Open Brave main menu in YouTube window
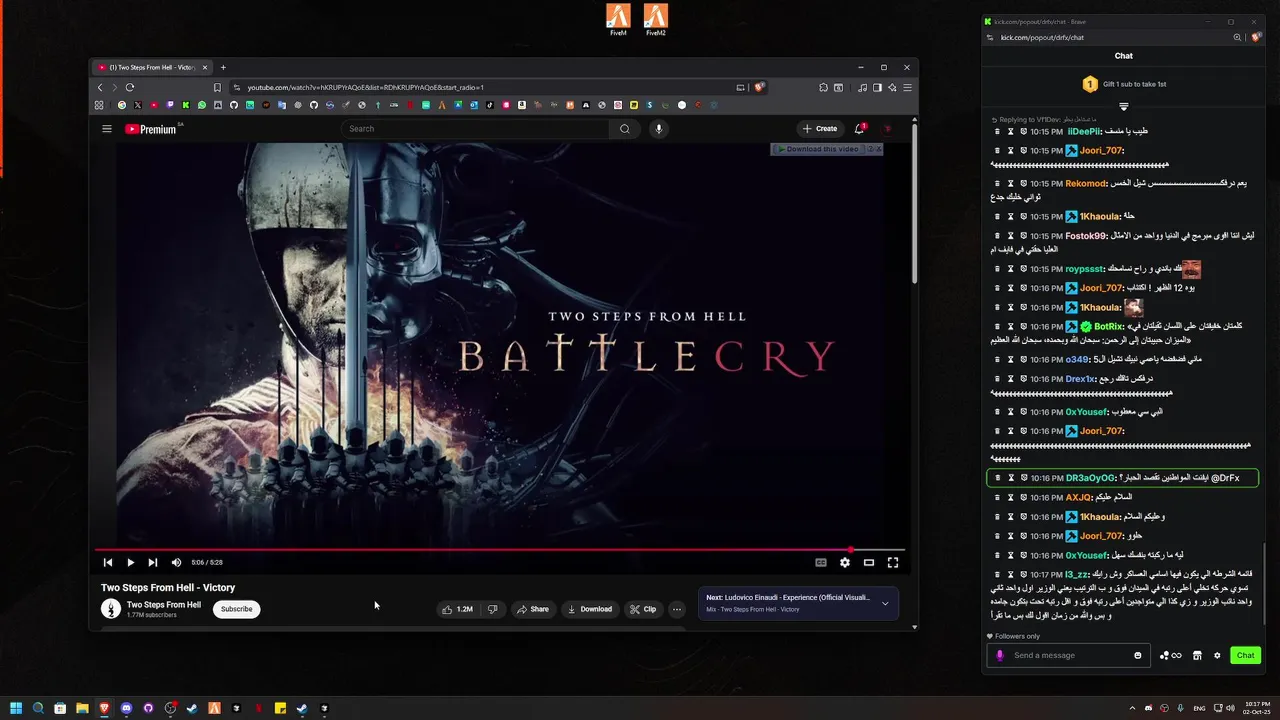This screenshot has width=1280, height=720. point(907,88)
